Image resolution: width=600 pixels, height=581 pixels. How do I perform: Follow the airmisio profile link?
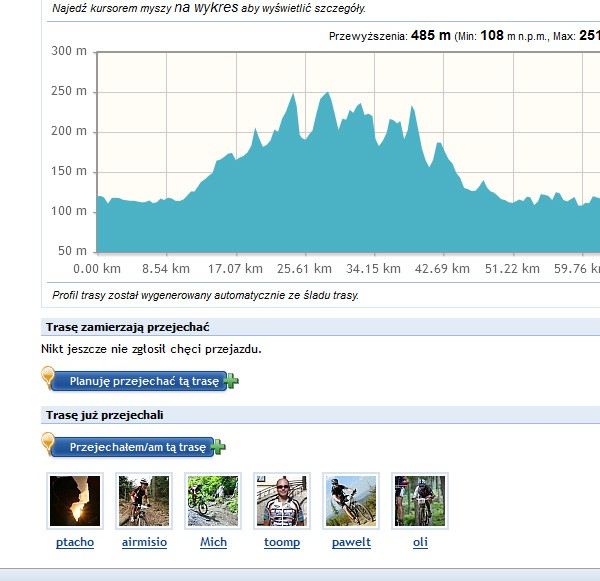pyautogui.click(x=144, y=542)
